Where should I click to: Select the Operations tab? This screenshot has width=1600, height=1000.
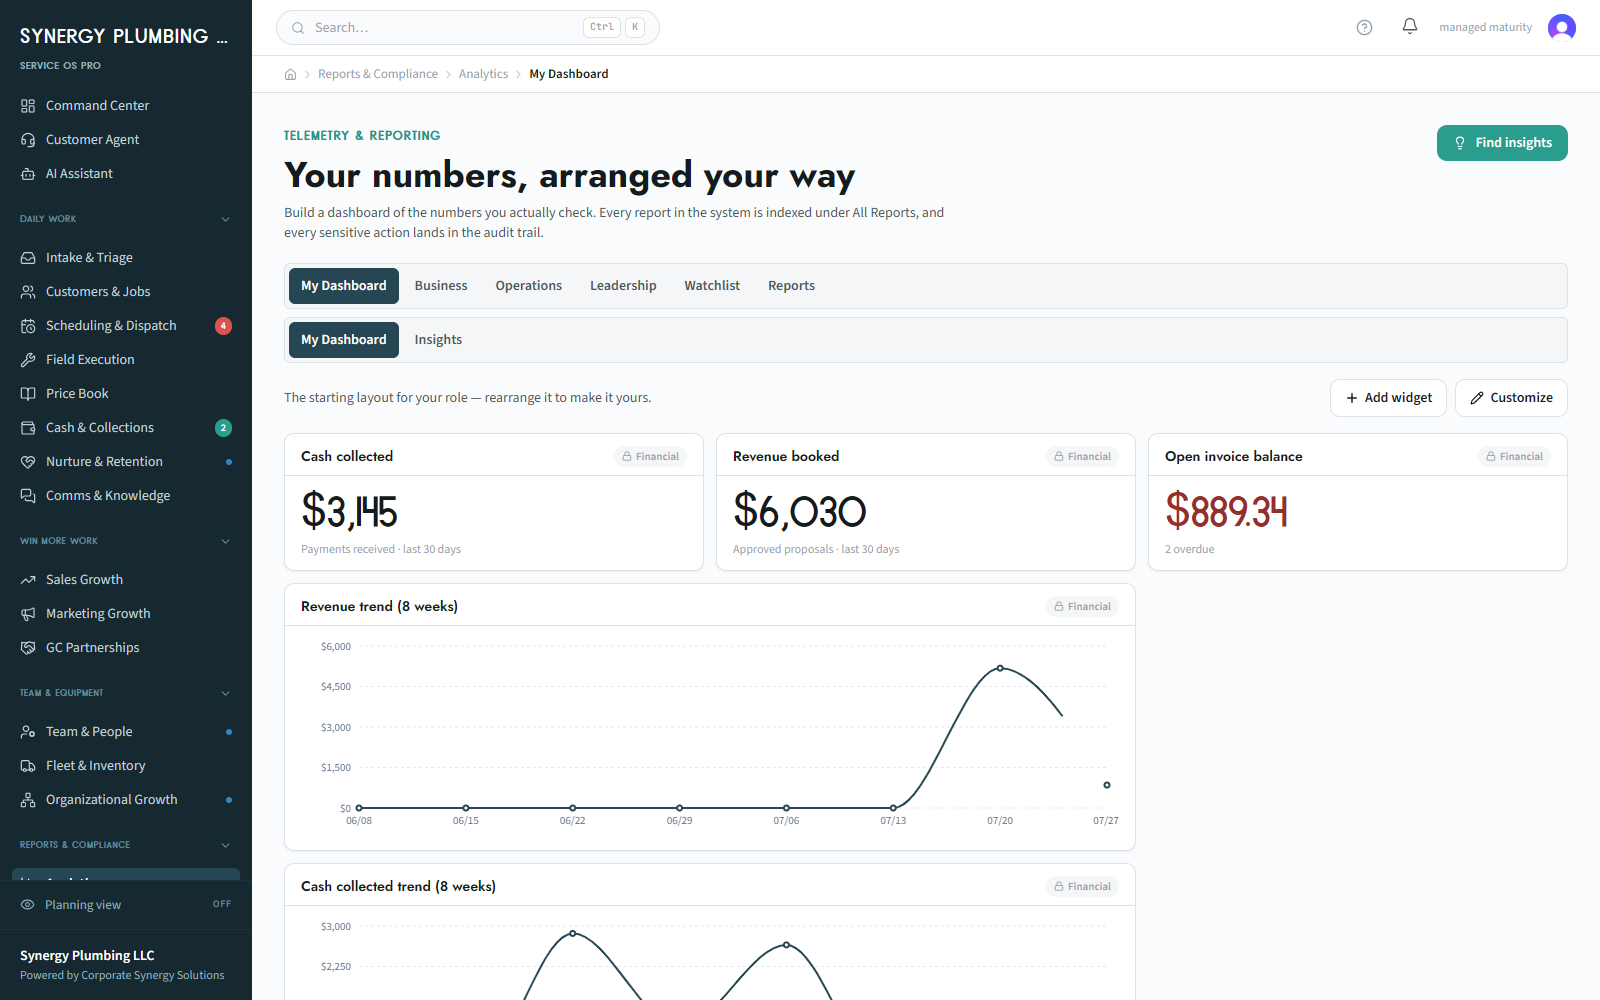click(x=529, y=286)
